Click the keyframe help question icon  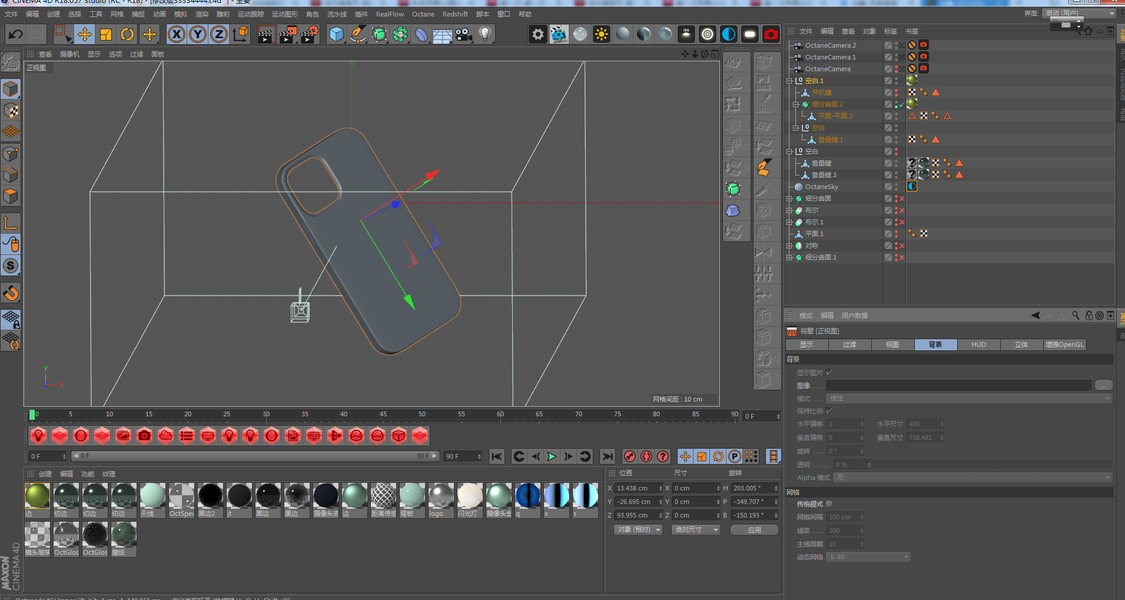tap(662, 456)
